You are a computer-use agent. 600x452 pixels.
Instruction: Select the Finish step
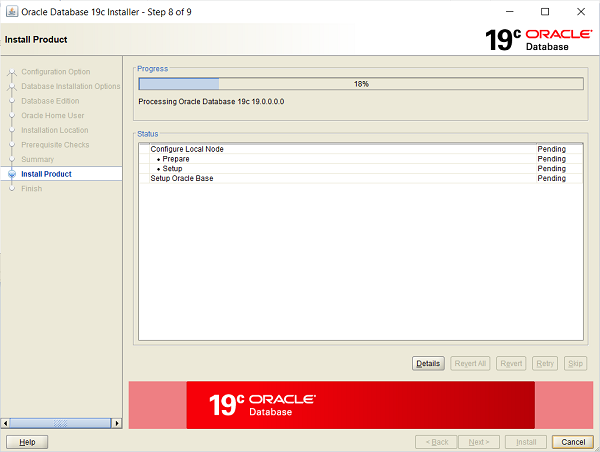tap(31, 188)
